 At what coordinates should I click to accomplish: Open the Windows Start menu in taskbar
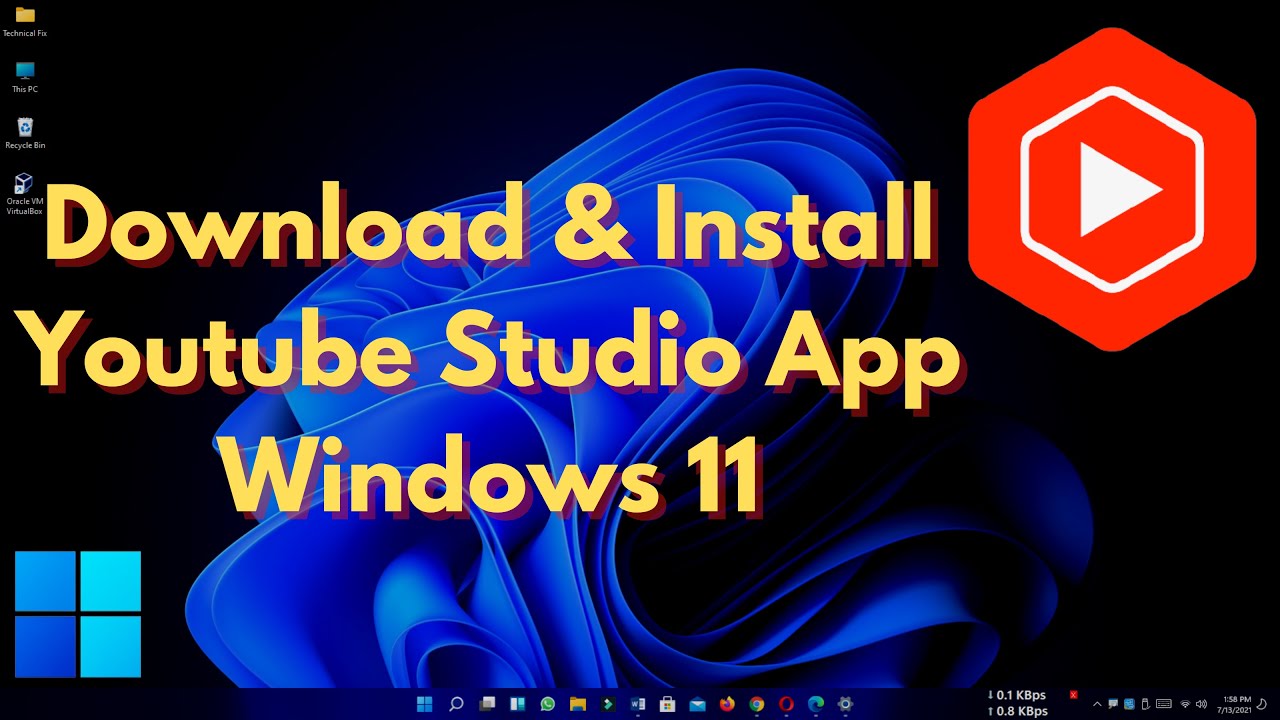(x=425, y=704)
